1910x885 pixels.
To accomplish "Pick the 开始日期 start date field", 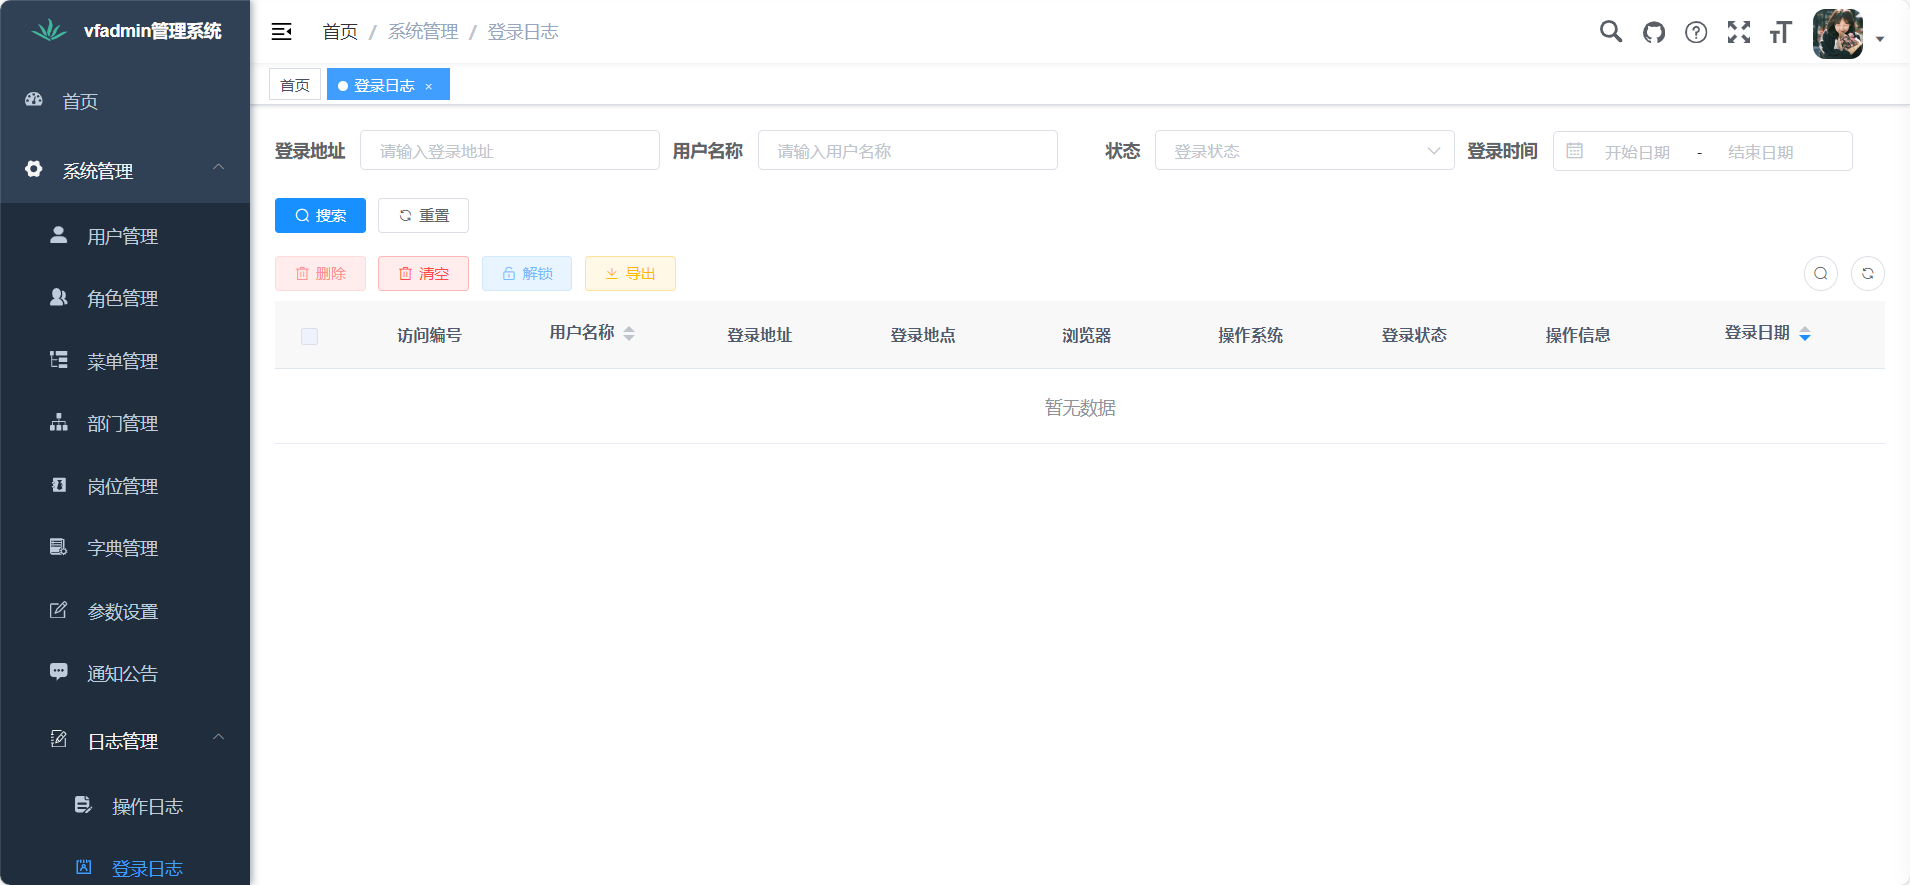I will (1638, 152).
